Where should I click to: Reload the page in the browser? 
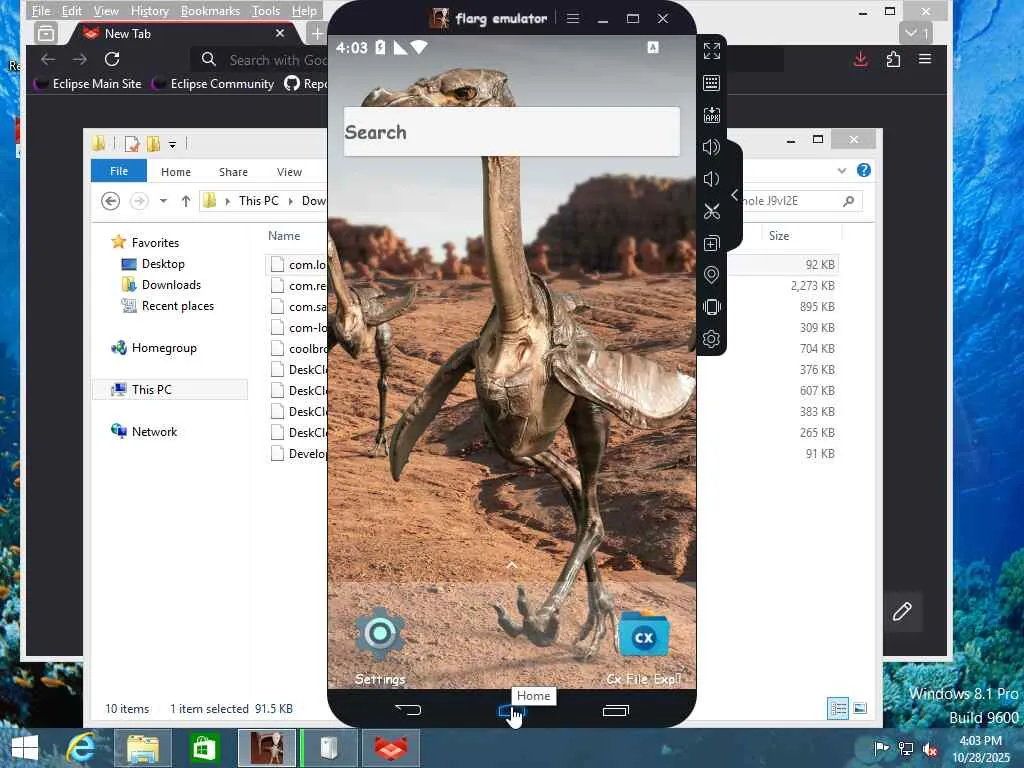click(112, 59)
